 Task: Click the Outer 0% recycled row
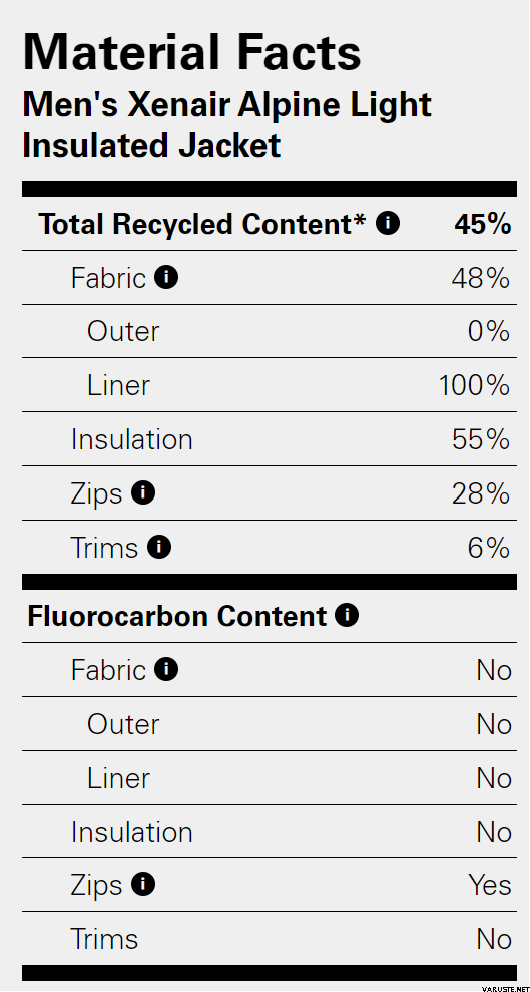point(269,331)
